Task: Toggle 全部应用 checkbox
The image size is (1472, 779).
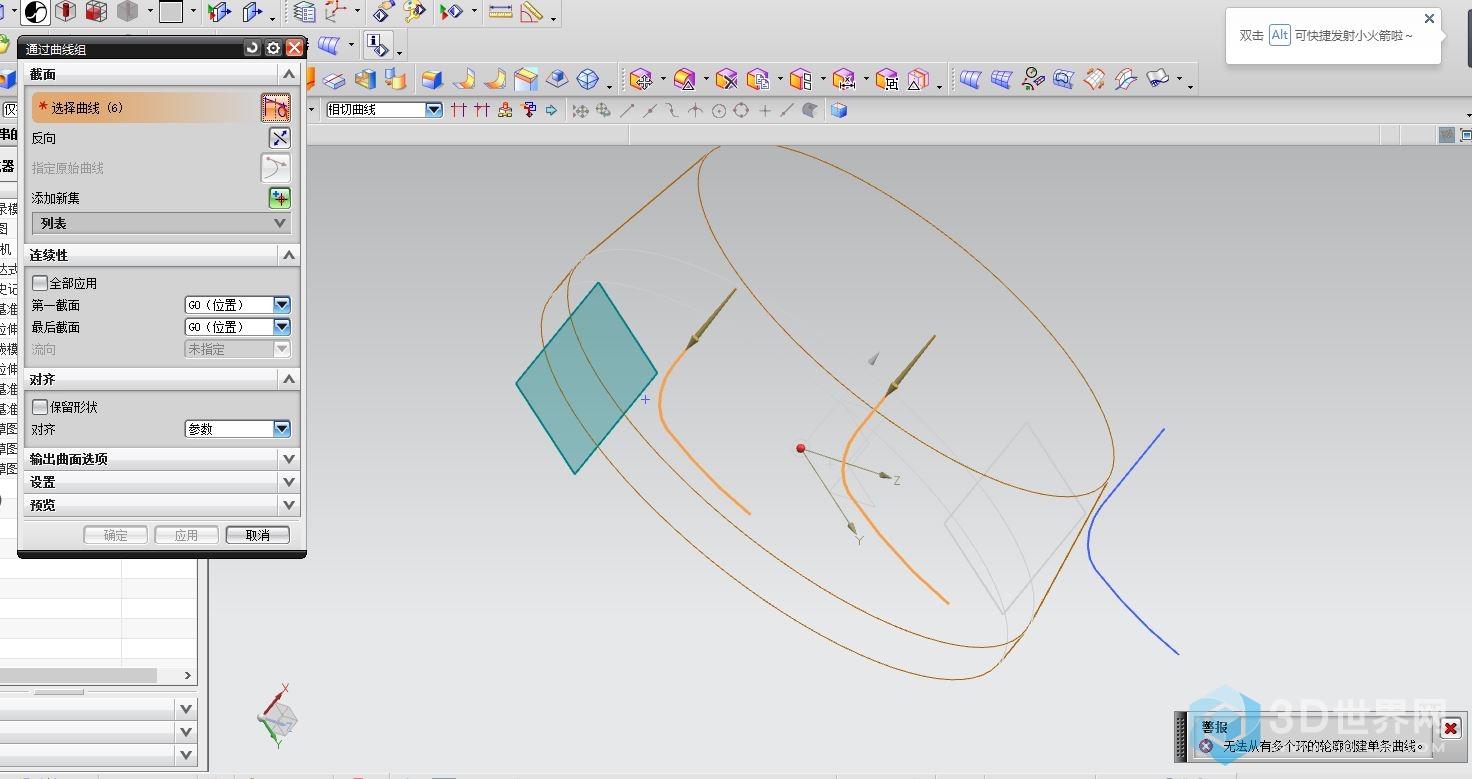Action: pos(40,283)
